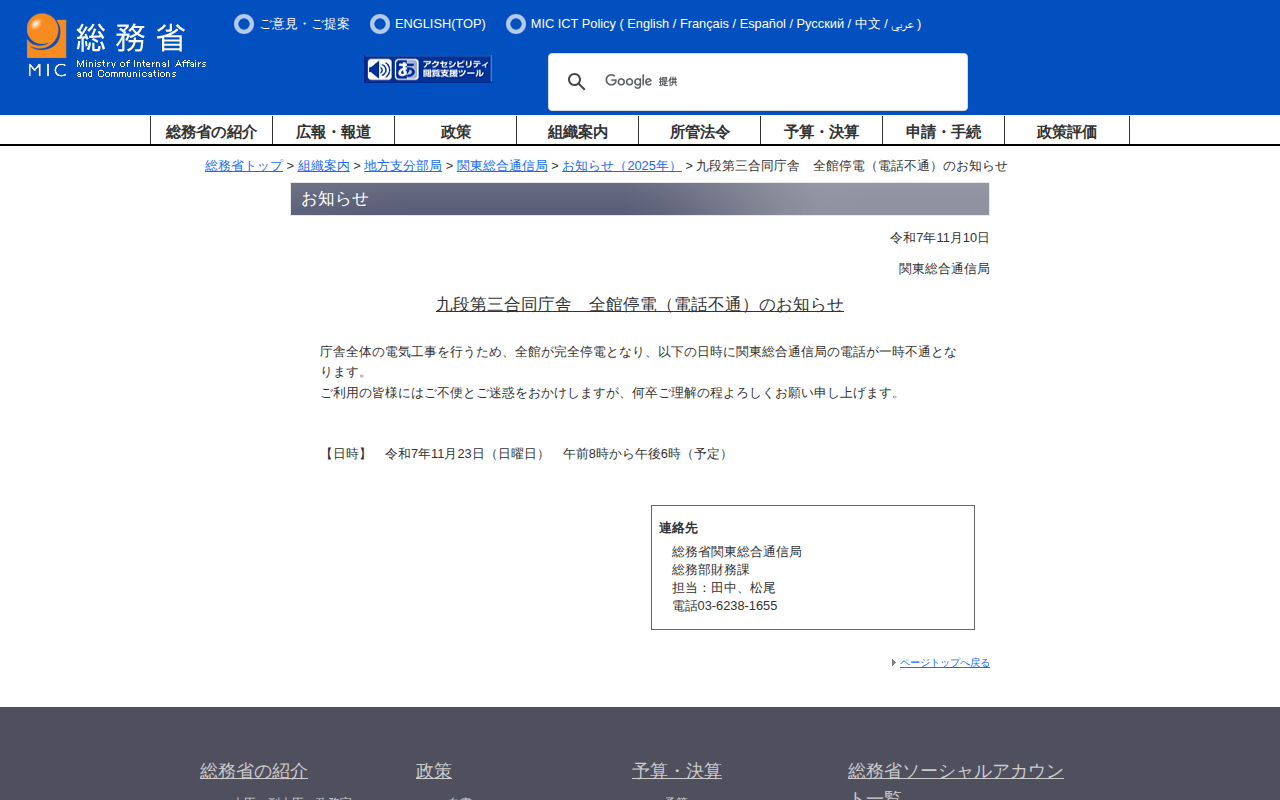
Task: Click the circle icon beside ご意見・ご提案
Action: [x=244, y=24]
